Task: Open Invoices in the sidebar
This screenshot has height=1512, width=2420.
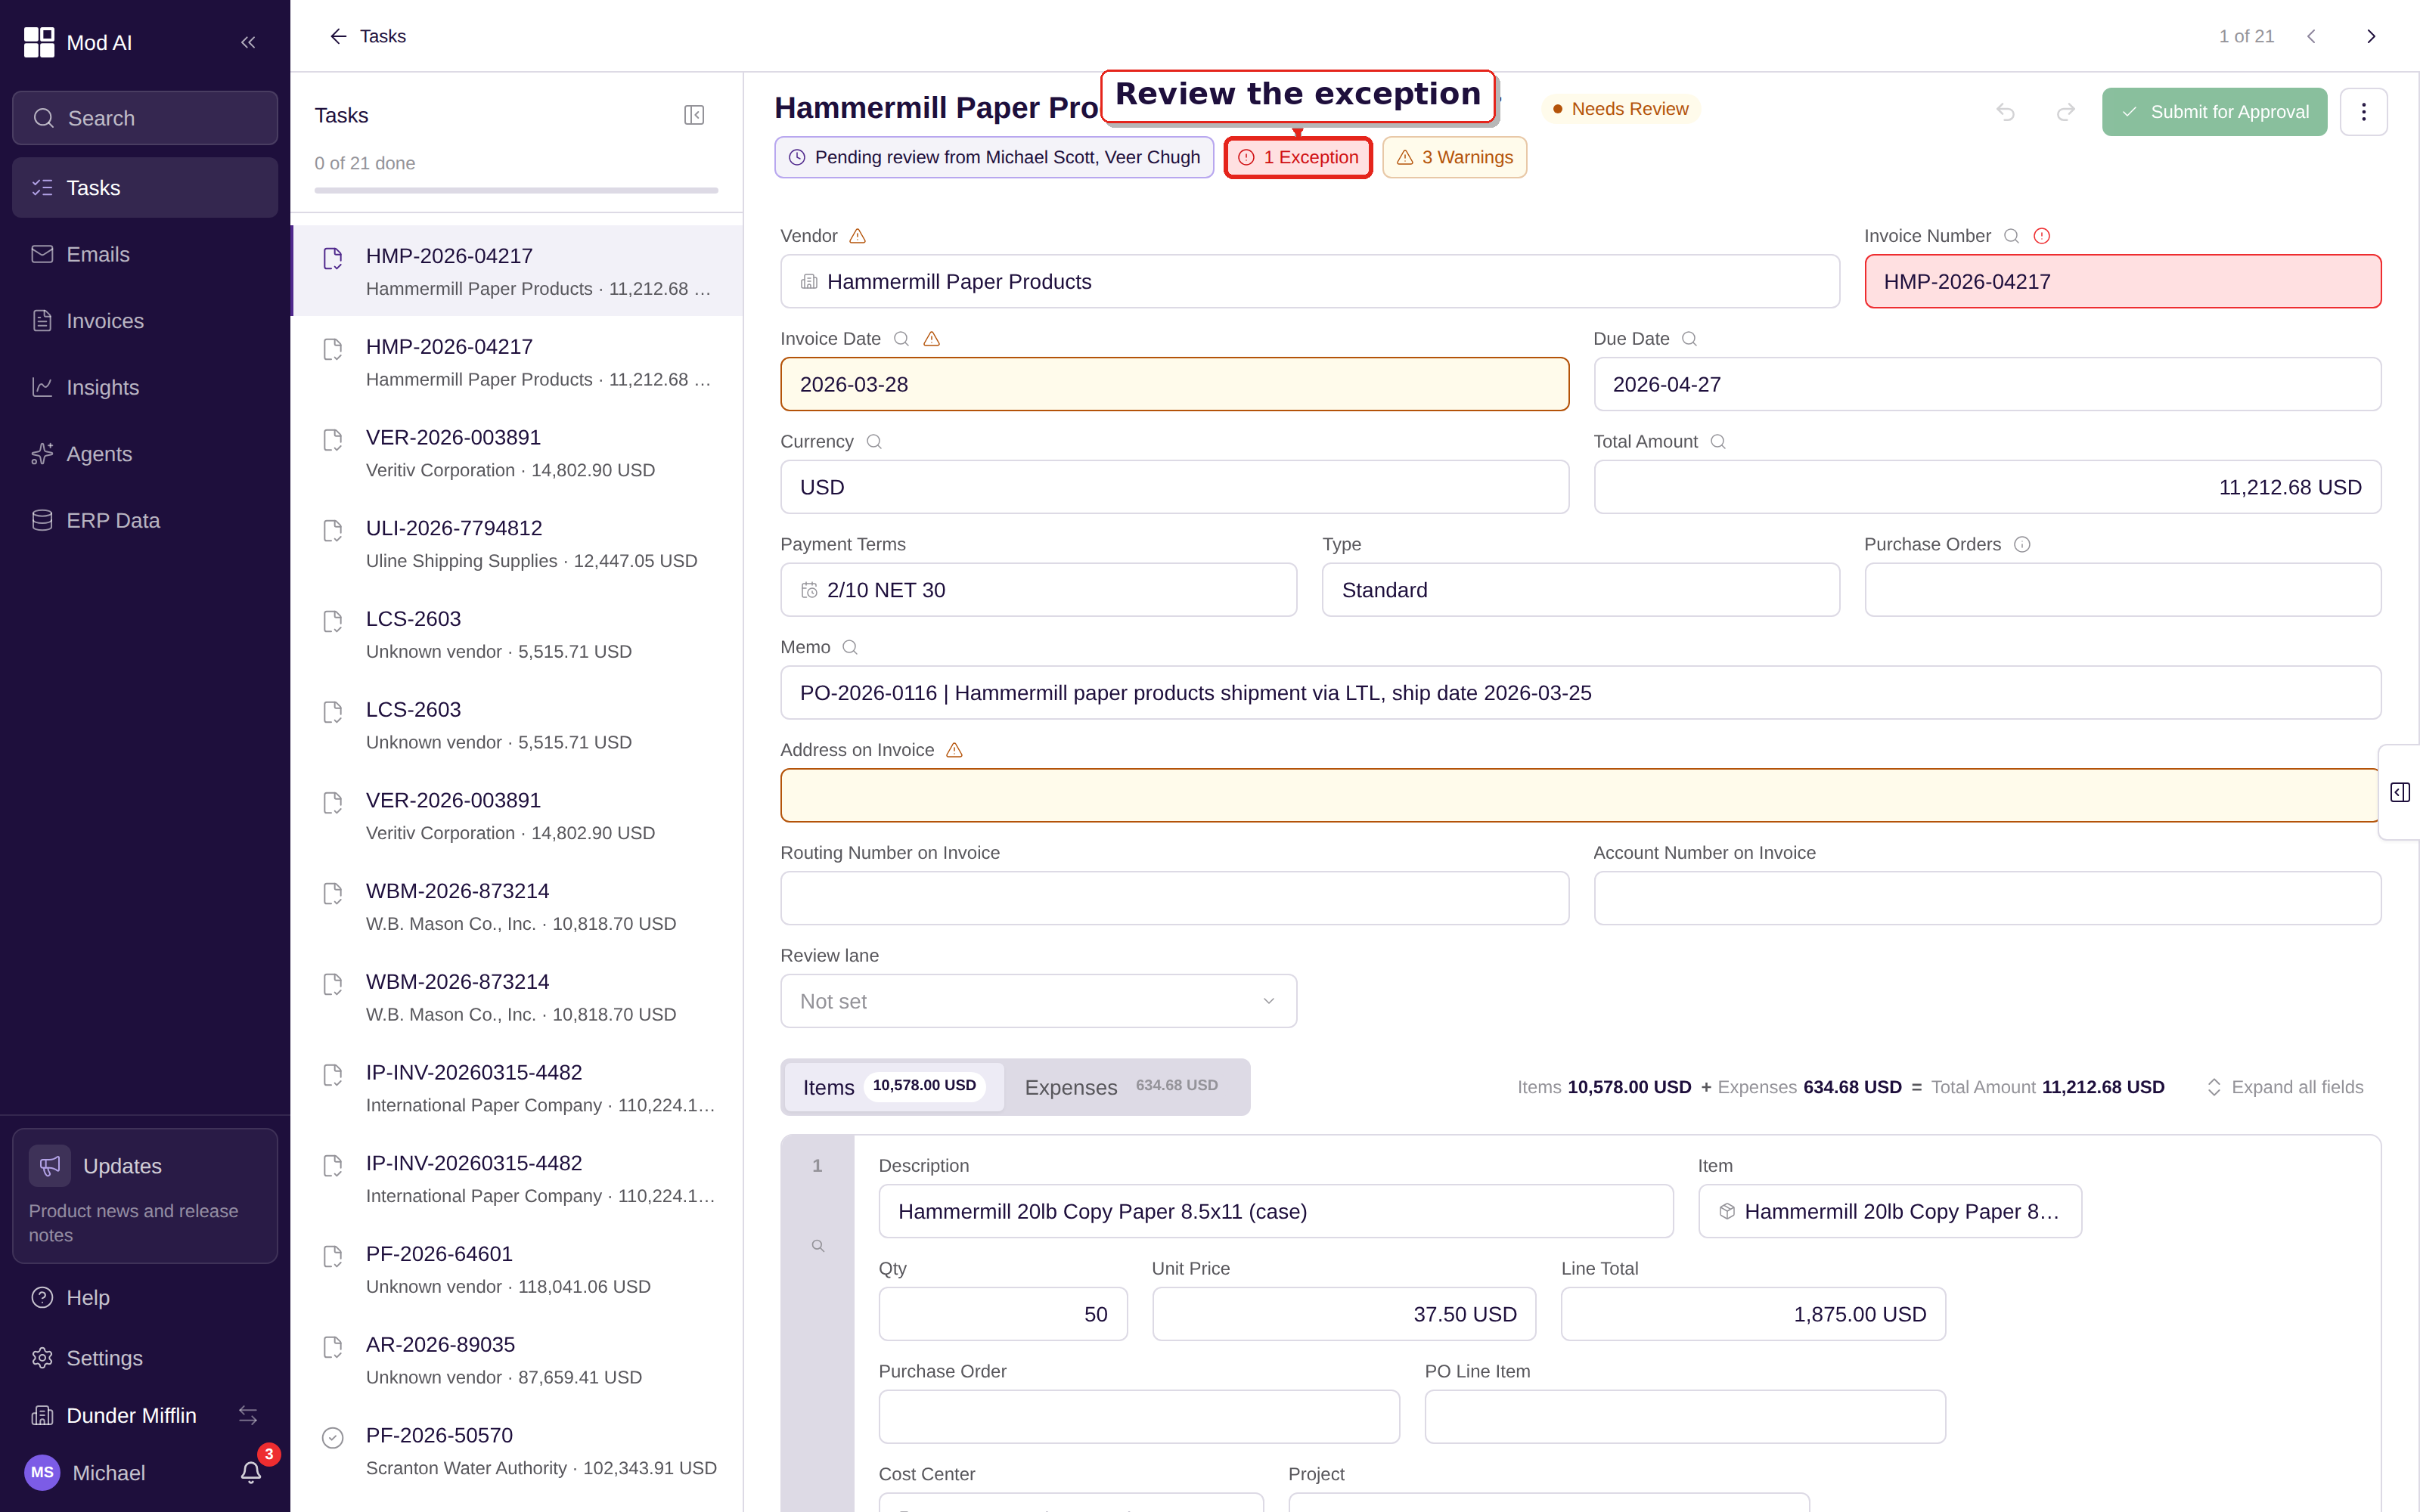Action: coord(145,321)
